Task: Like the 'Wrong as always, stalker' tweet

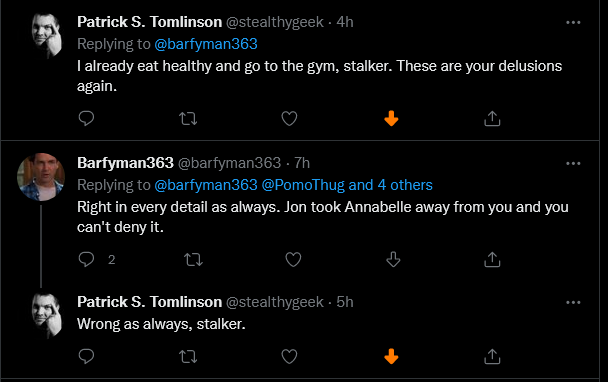Action: pyautogui.click(x=289, y=356)
